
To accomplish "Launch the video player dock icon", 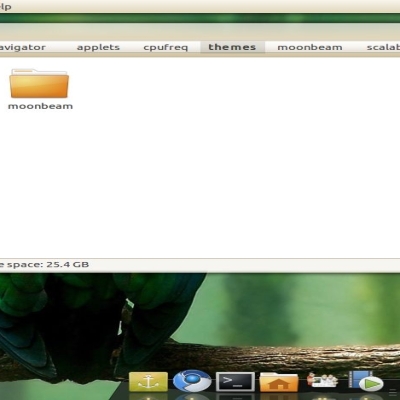I will 366,381.
